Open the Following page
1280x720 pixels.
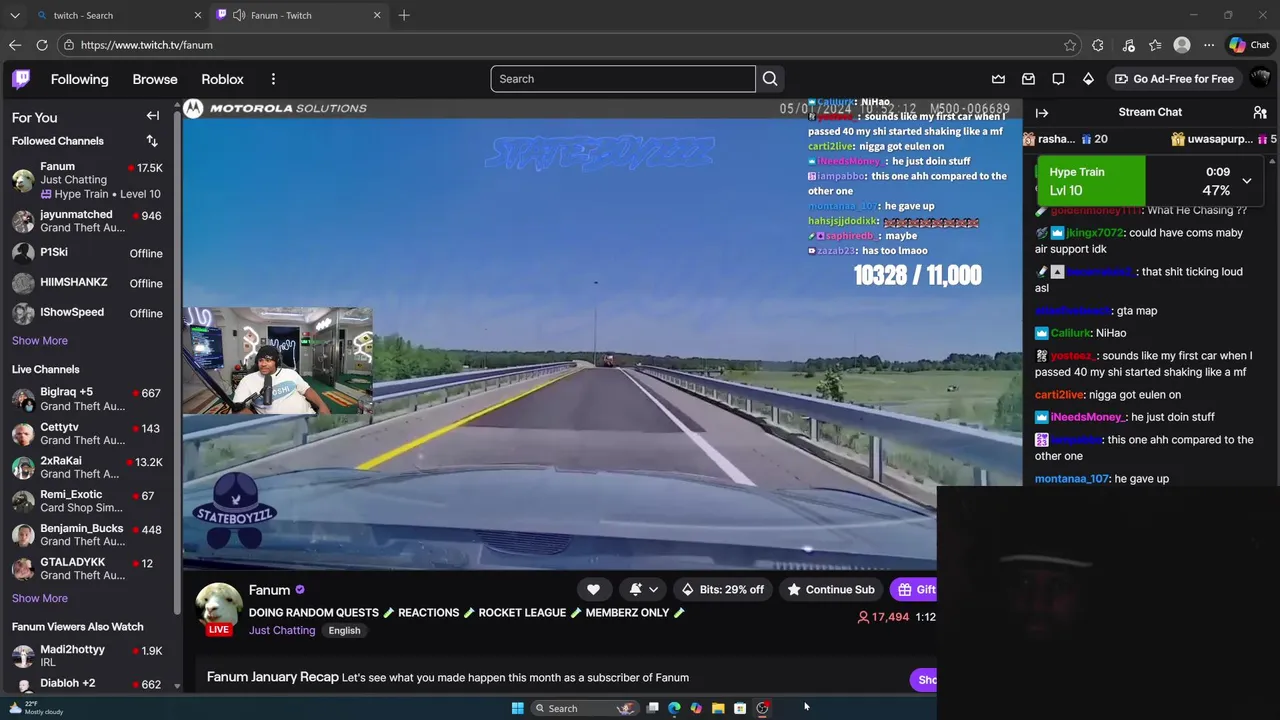80,79
